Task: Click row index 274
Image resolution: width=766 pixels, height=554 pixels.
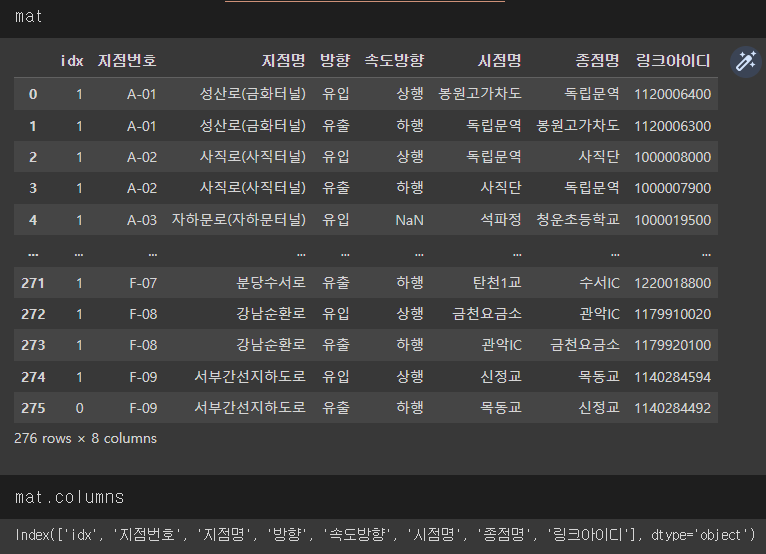Action: (x=33, y=377)
